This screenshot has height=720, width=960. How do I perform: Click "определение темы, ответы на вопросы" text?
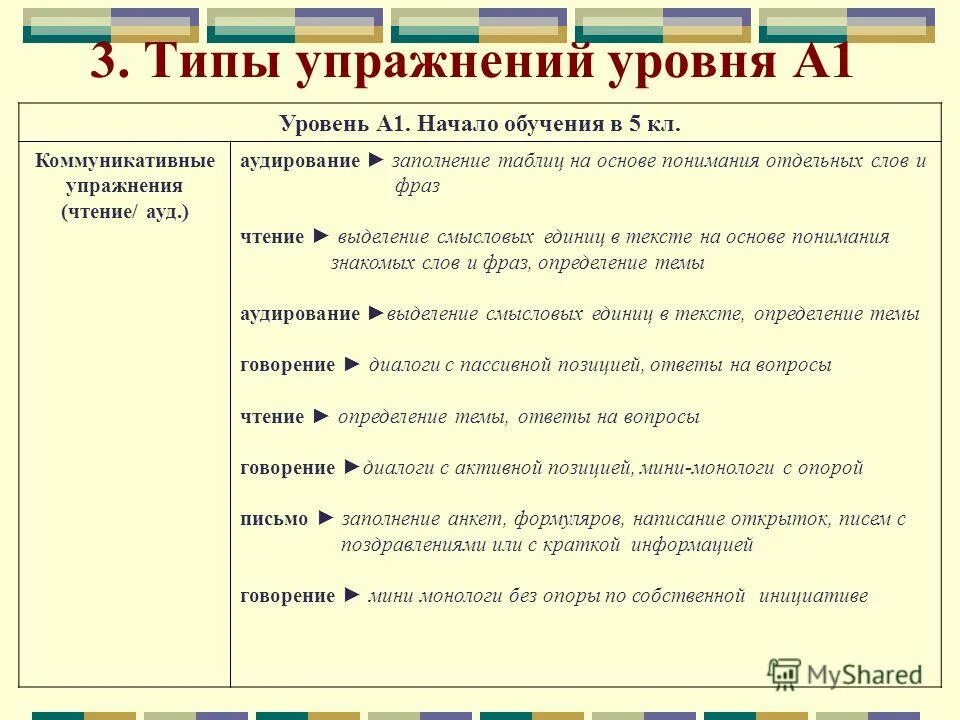click(x=519, y=417)
